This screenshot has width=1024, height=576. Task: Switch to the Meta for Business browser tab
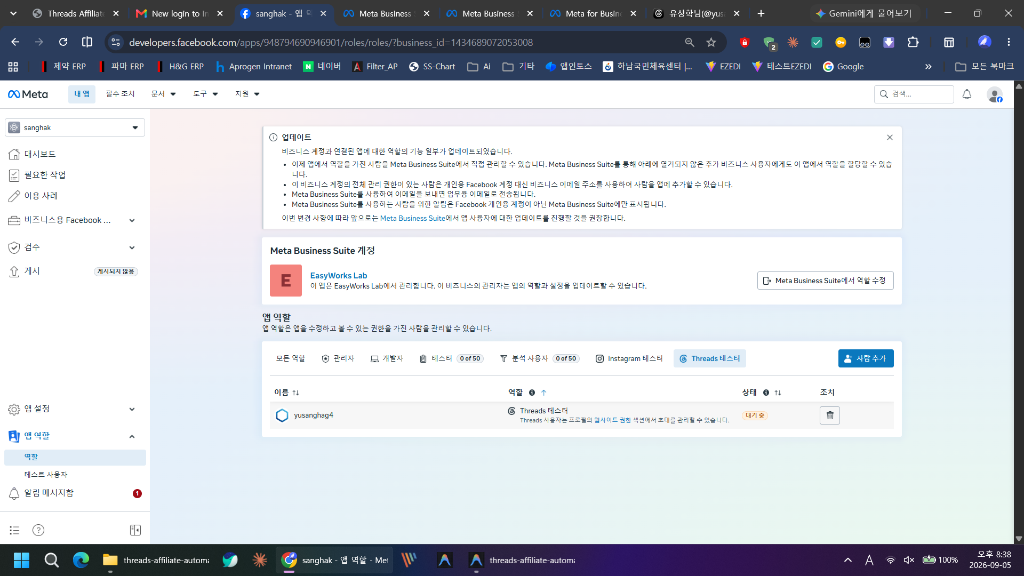(x=592, y=14)
